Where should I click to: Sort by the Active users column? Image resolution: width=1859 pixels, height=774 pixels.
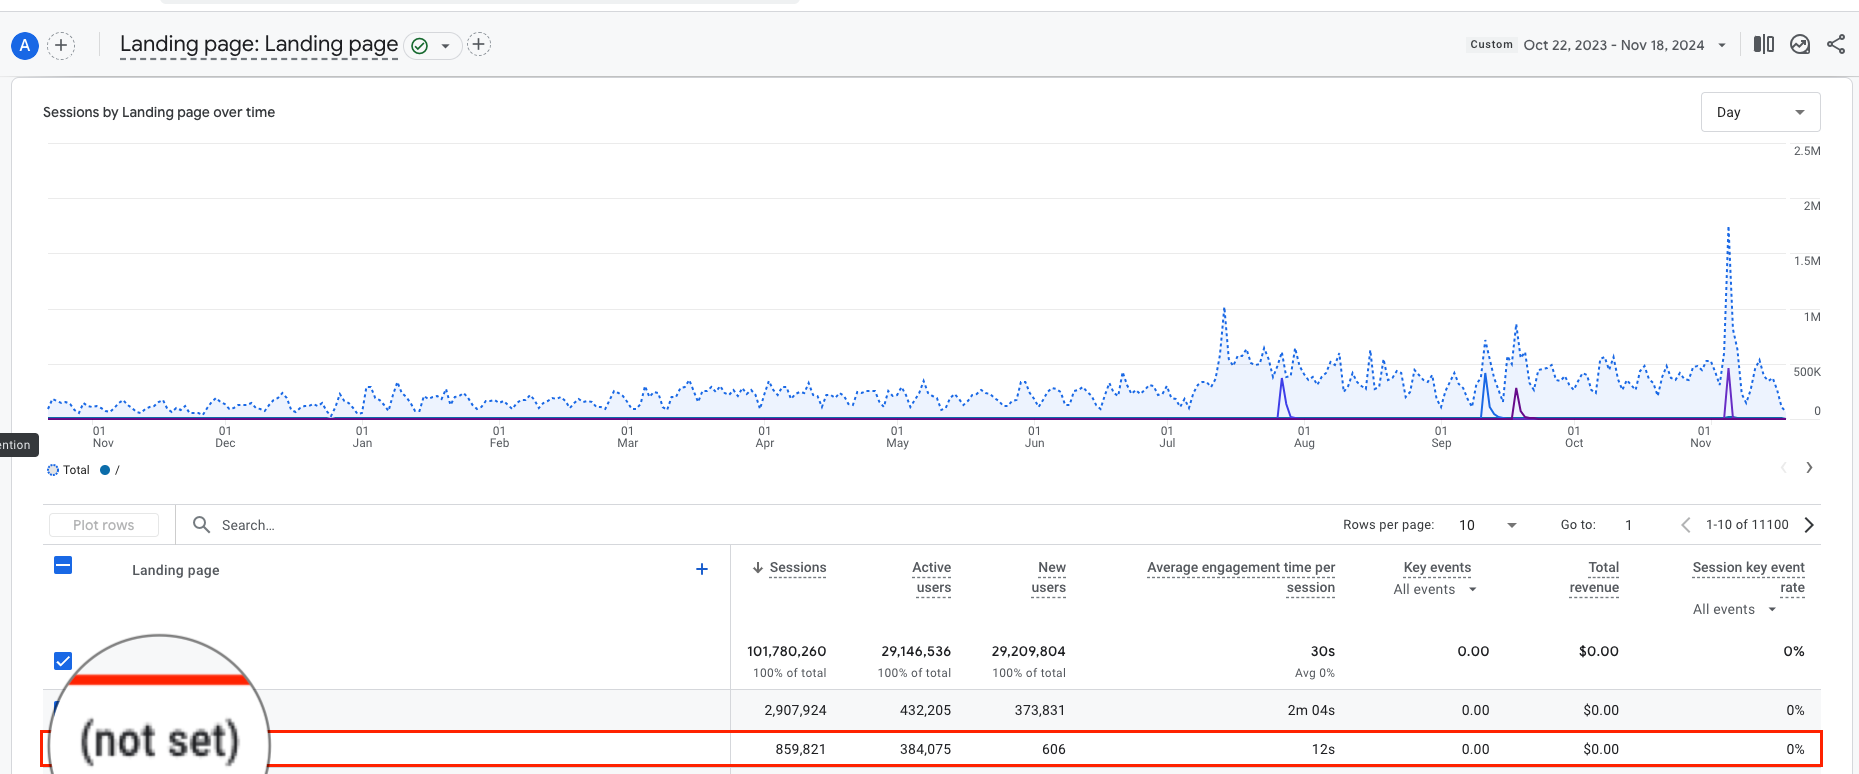click(932, 577)
